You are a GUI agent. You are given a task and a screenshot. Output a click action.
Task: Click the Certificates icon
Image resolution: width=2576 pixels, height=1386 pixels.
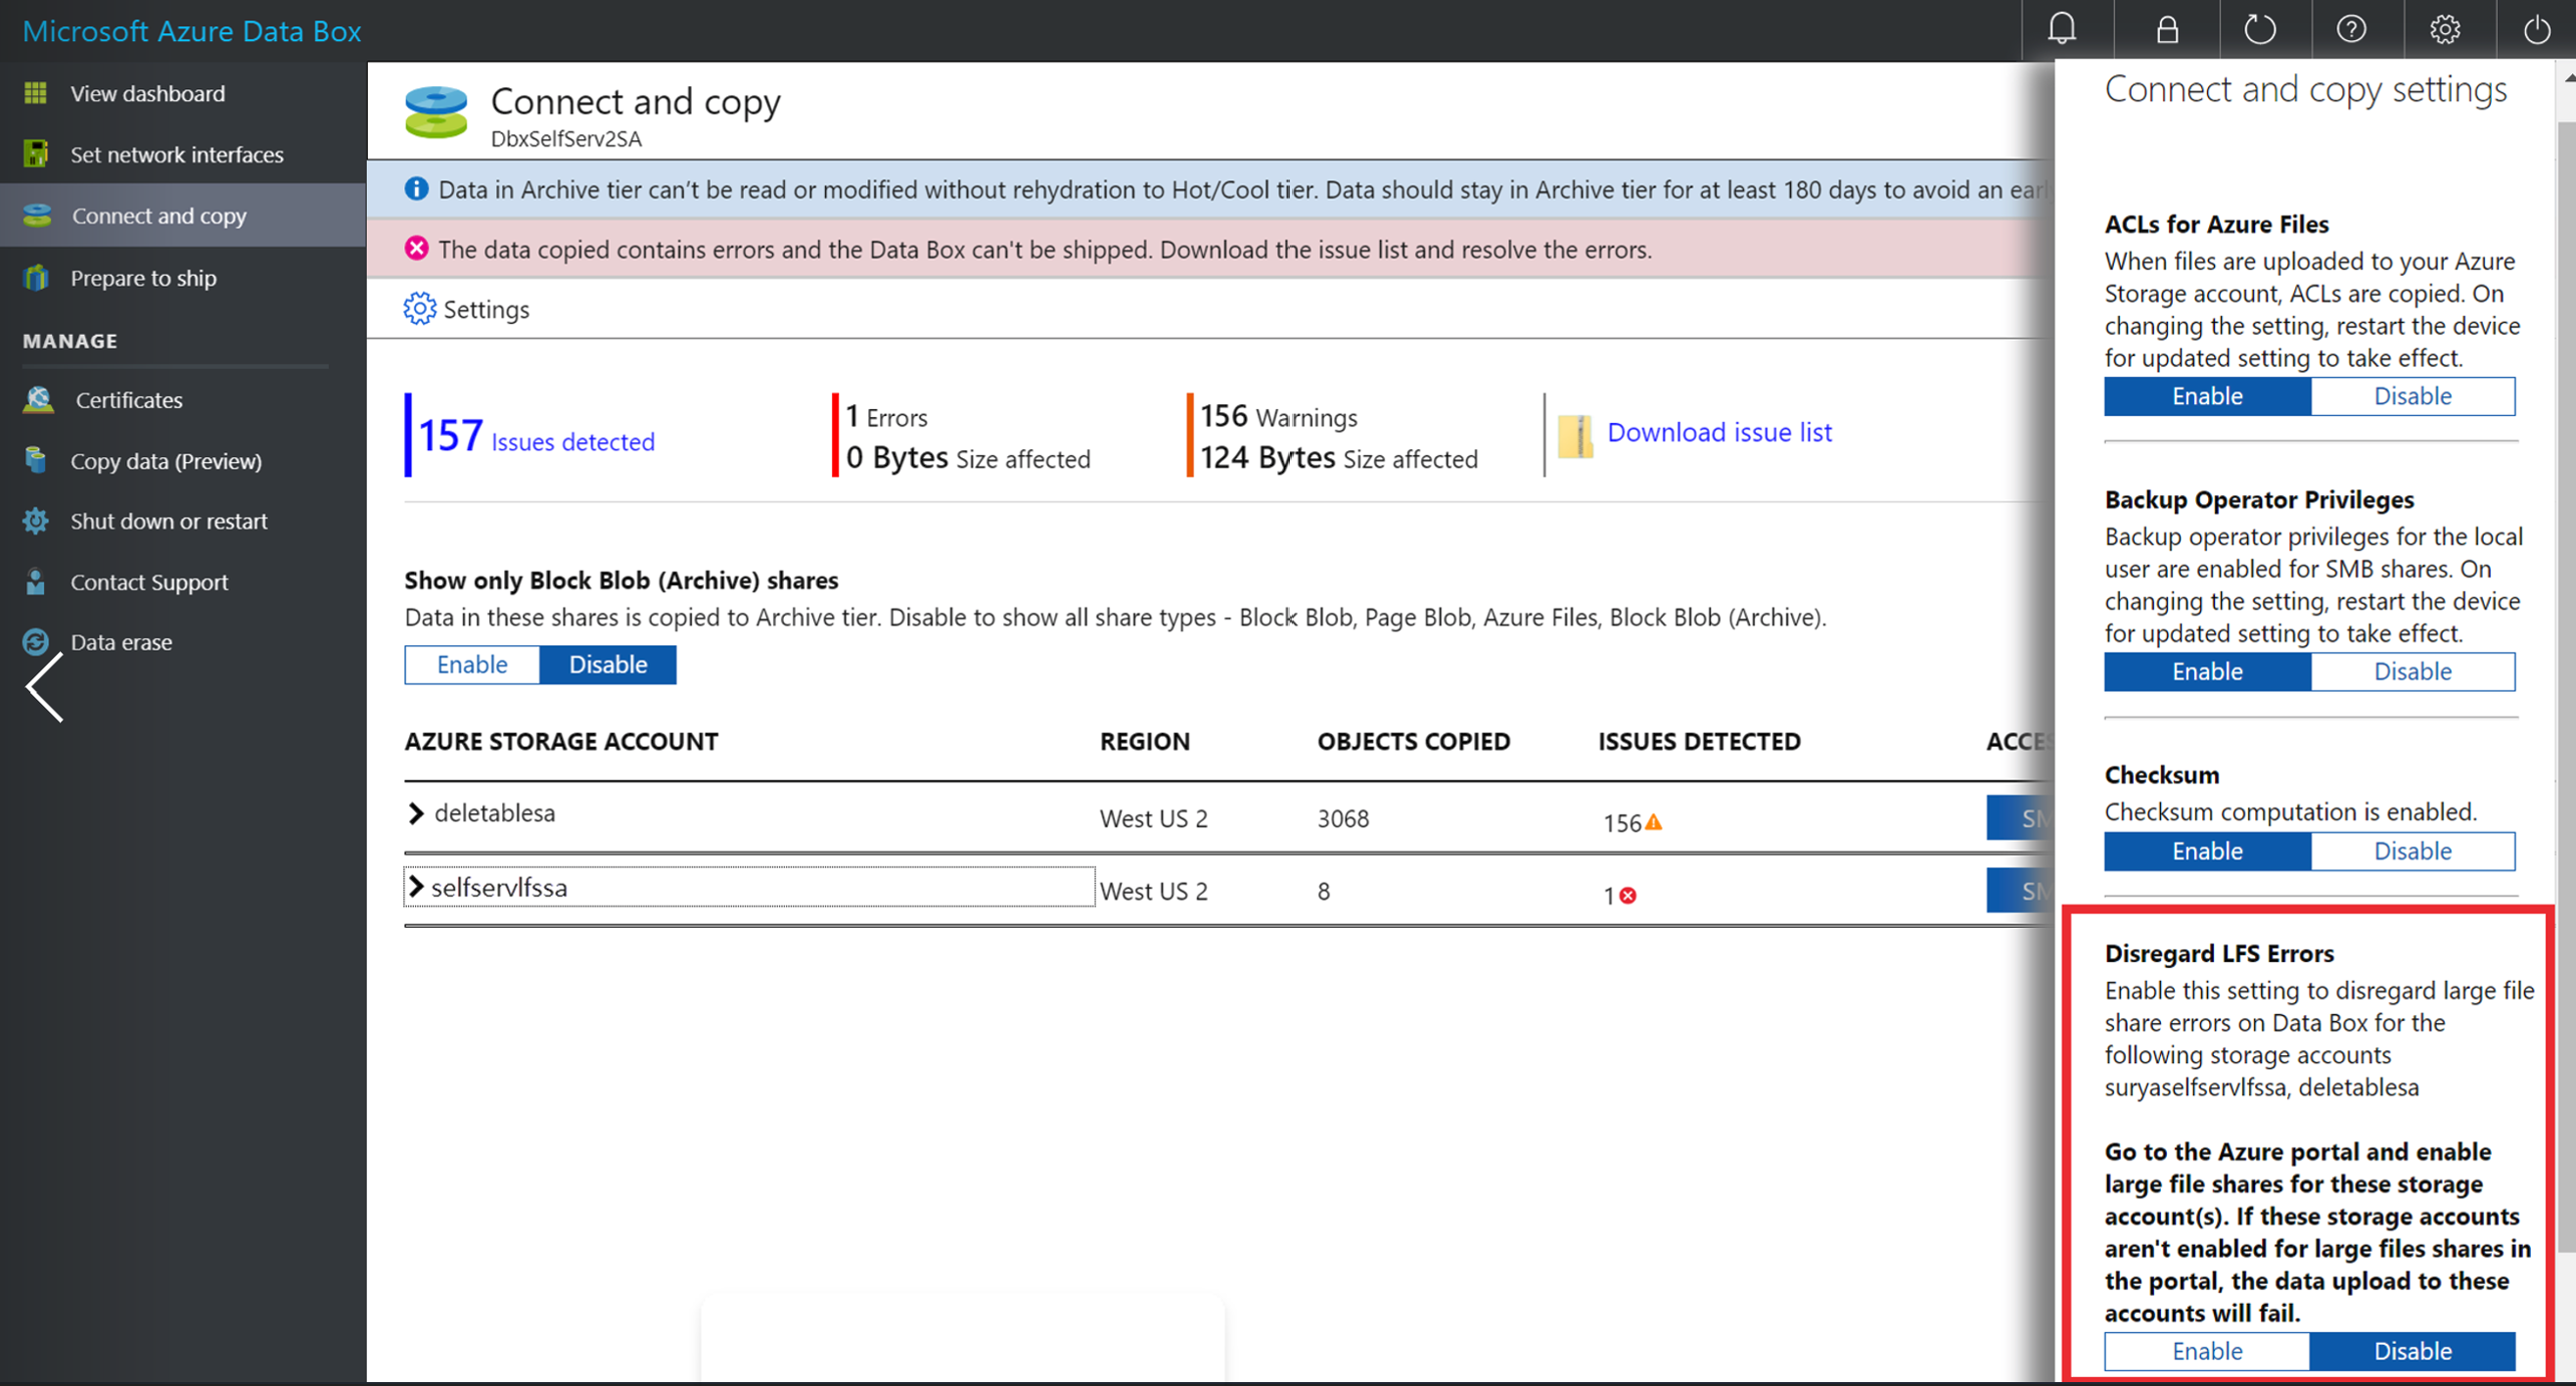pyautogui.click(x=37, y=399)
